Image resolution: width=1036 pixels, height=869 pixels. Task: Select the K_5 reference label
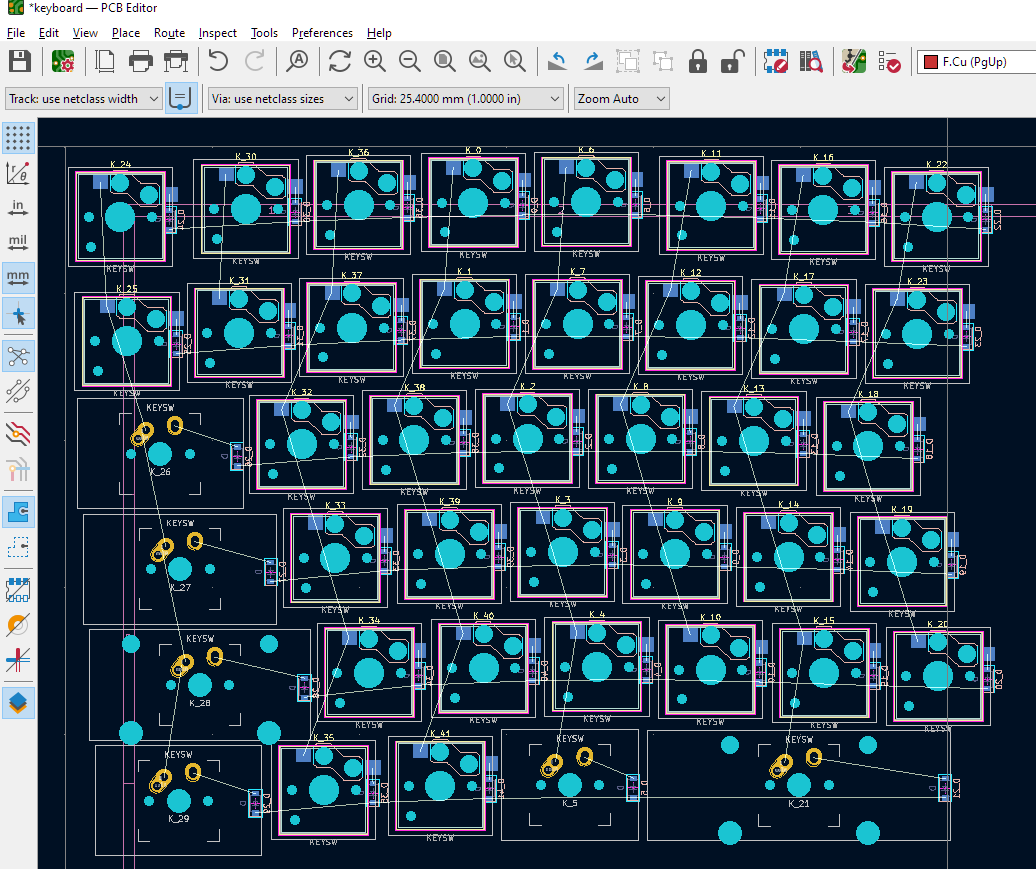(570, 803)
